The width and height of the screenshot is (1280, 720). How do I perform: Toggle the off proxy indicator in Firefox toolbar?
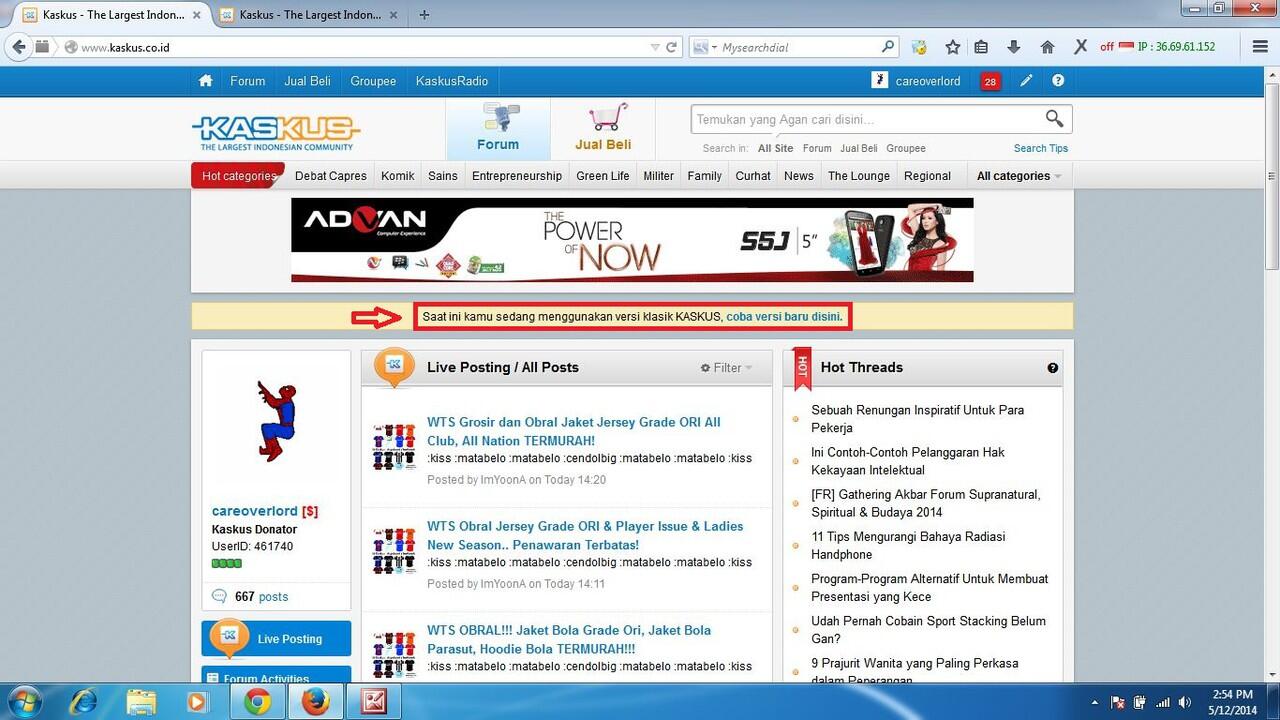(x=1107, y=47)
